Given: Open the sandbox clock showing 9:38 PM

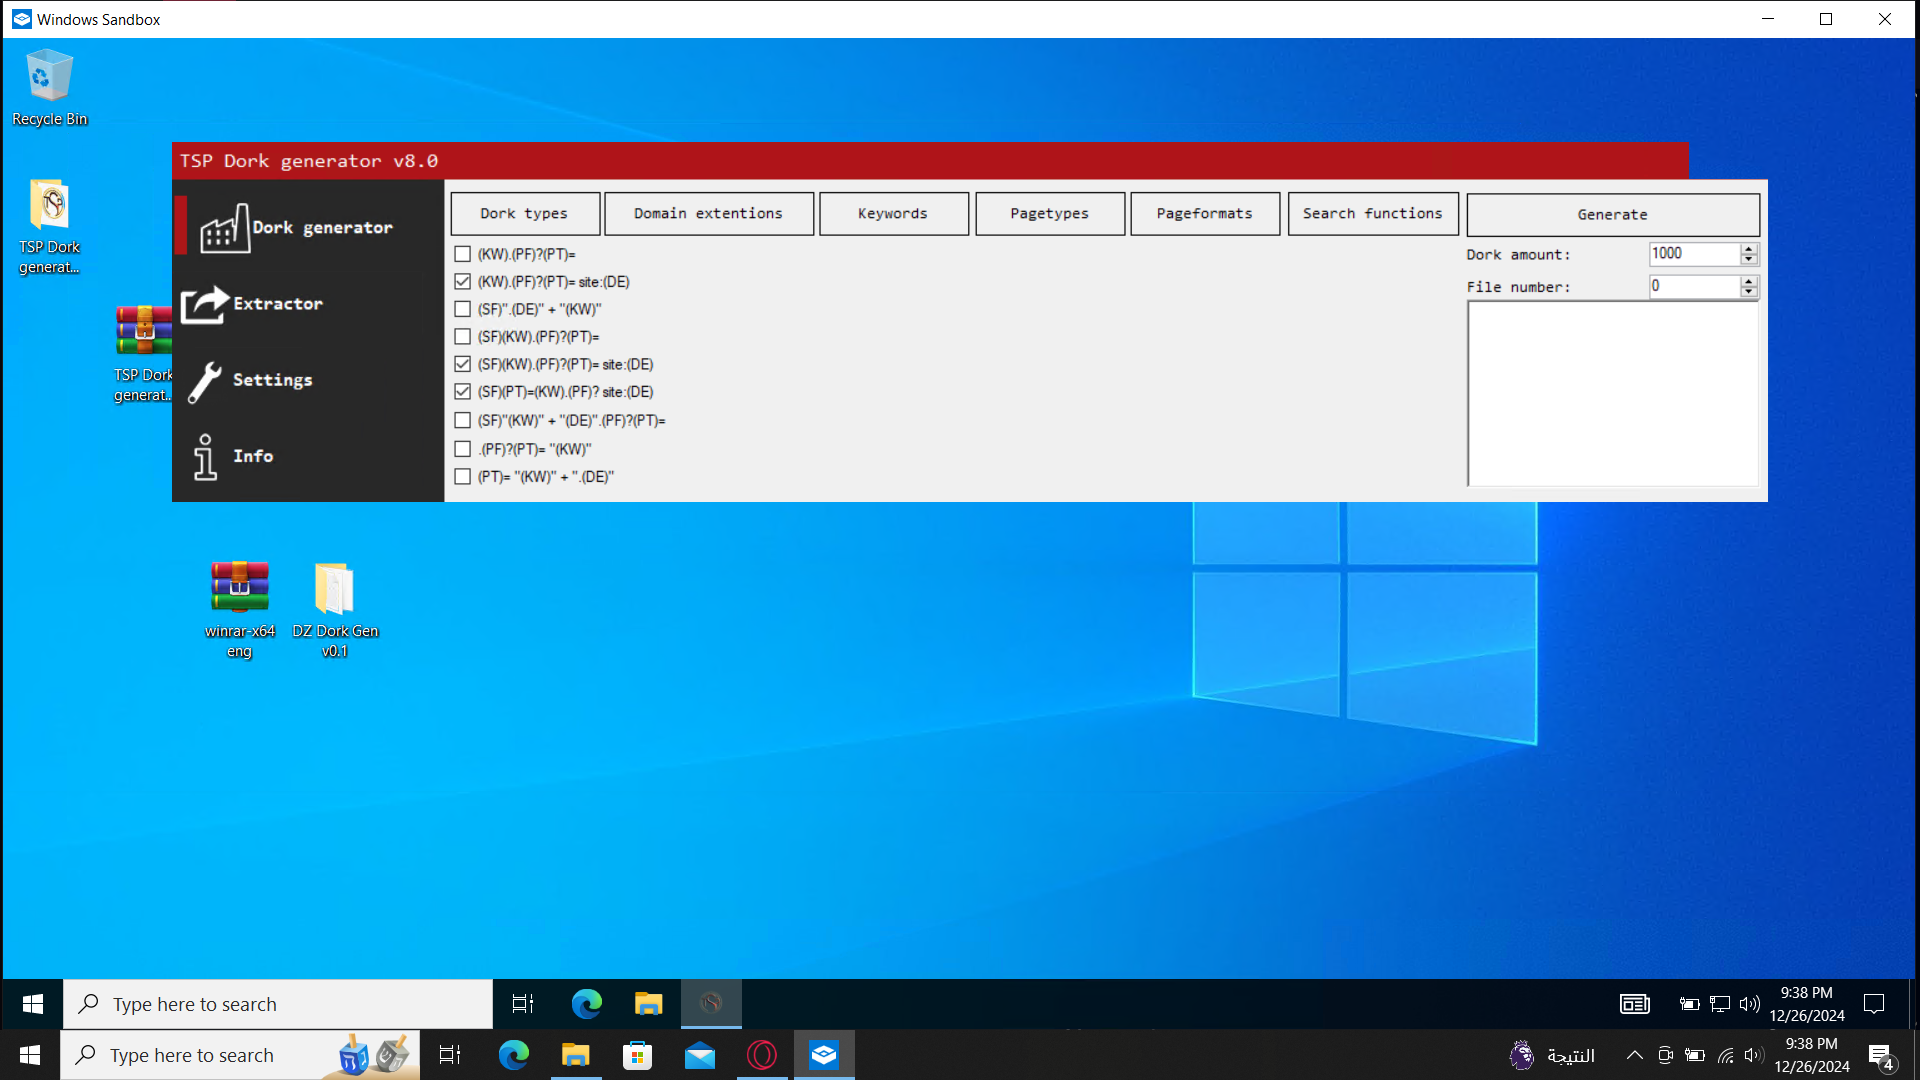Looking at the screenshot, I should click(x=1806, y=1004).
